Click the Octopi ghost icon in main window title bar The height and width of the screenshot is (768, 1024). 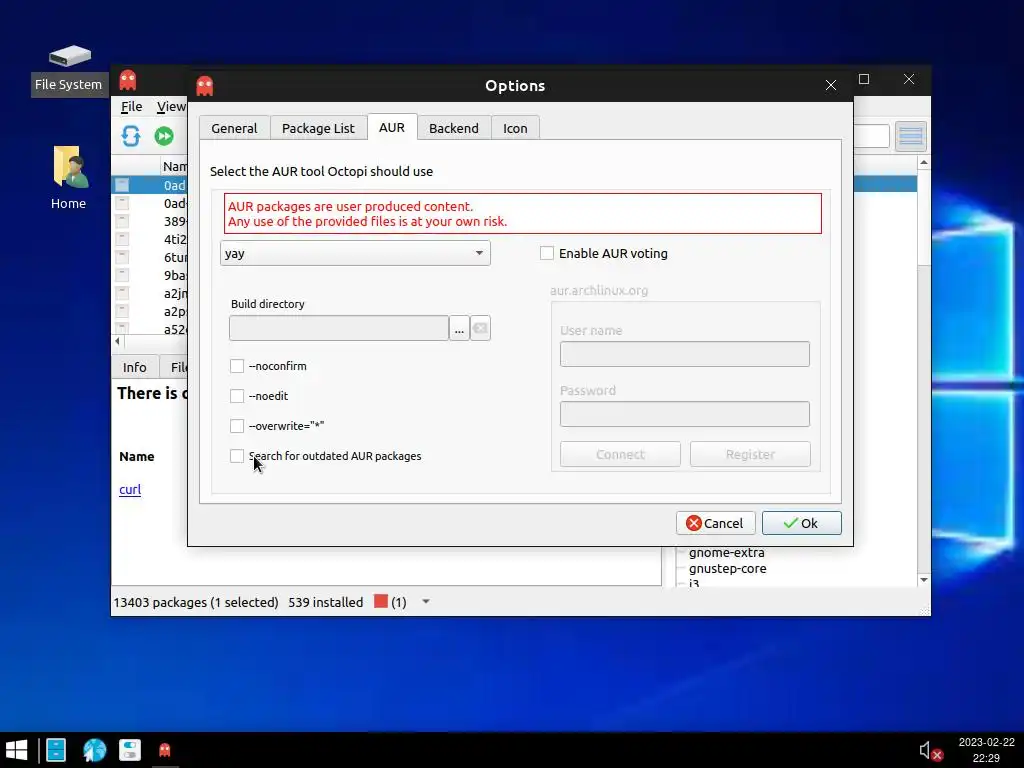[x=128, y=80]
